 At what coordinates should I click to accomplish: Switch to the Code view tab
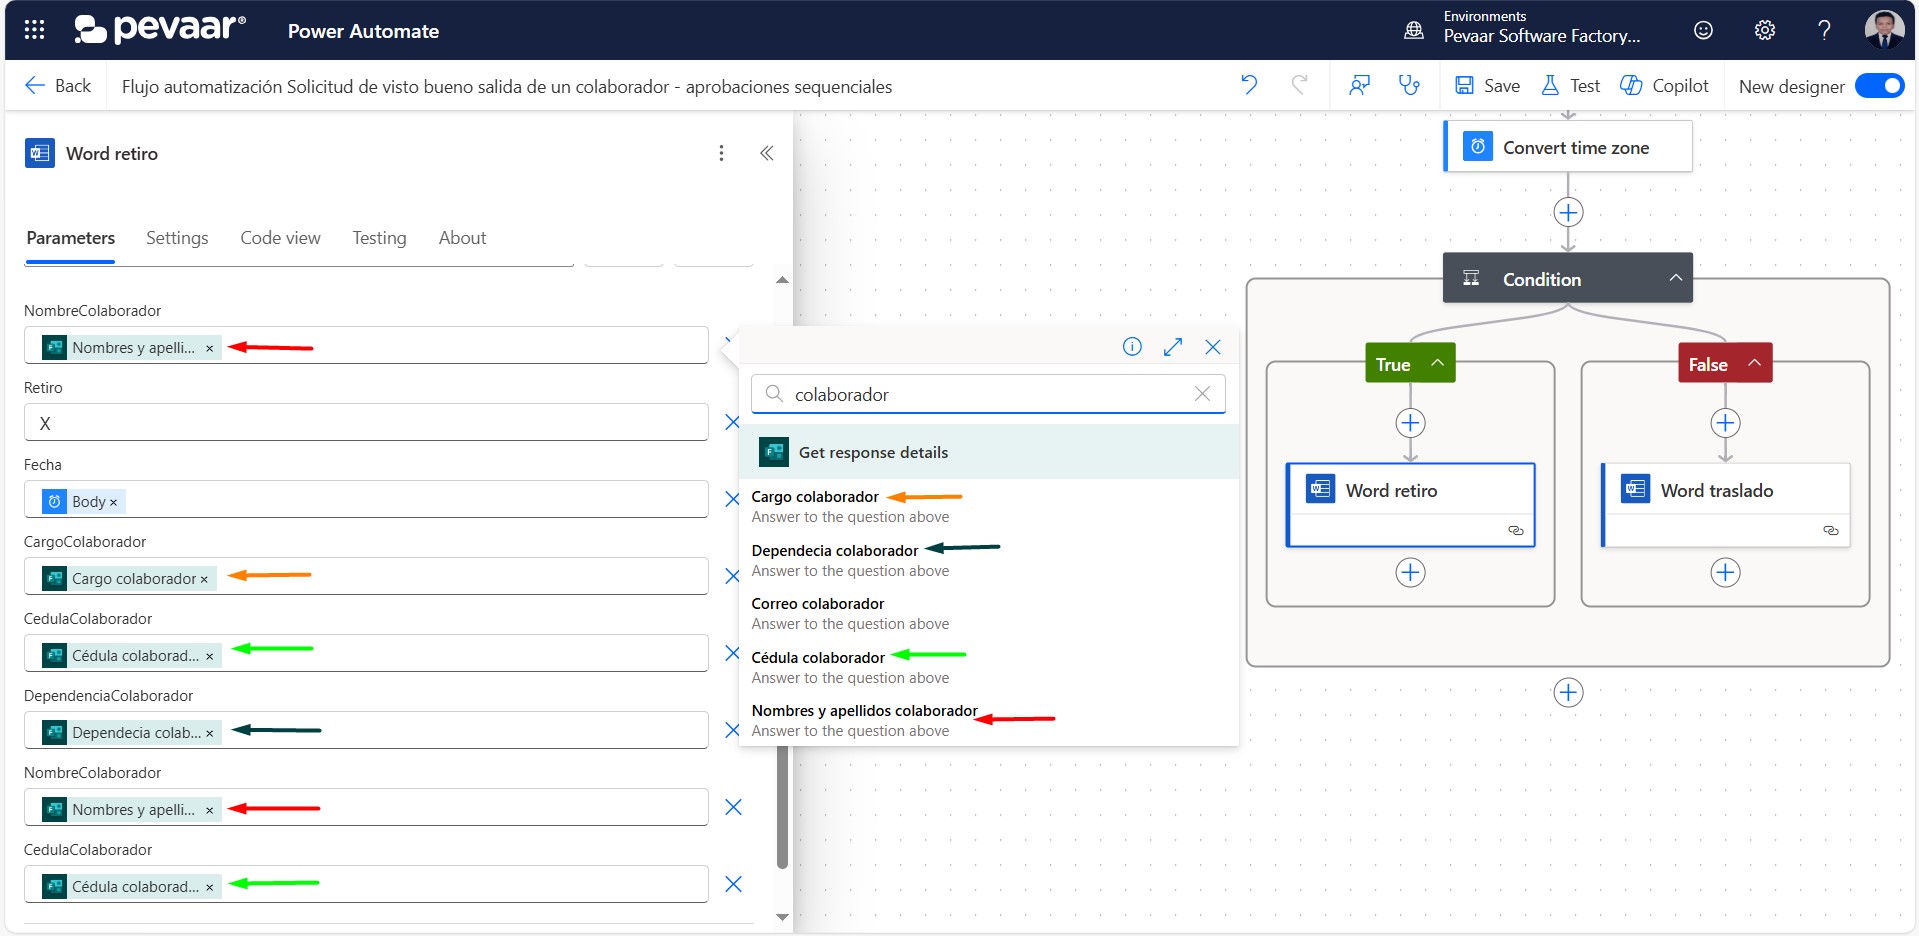point(280,238)
